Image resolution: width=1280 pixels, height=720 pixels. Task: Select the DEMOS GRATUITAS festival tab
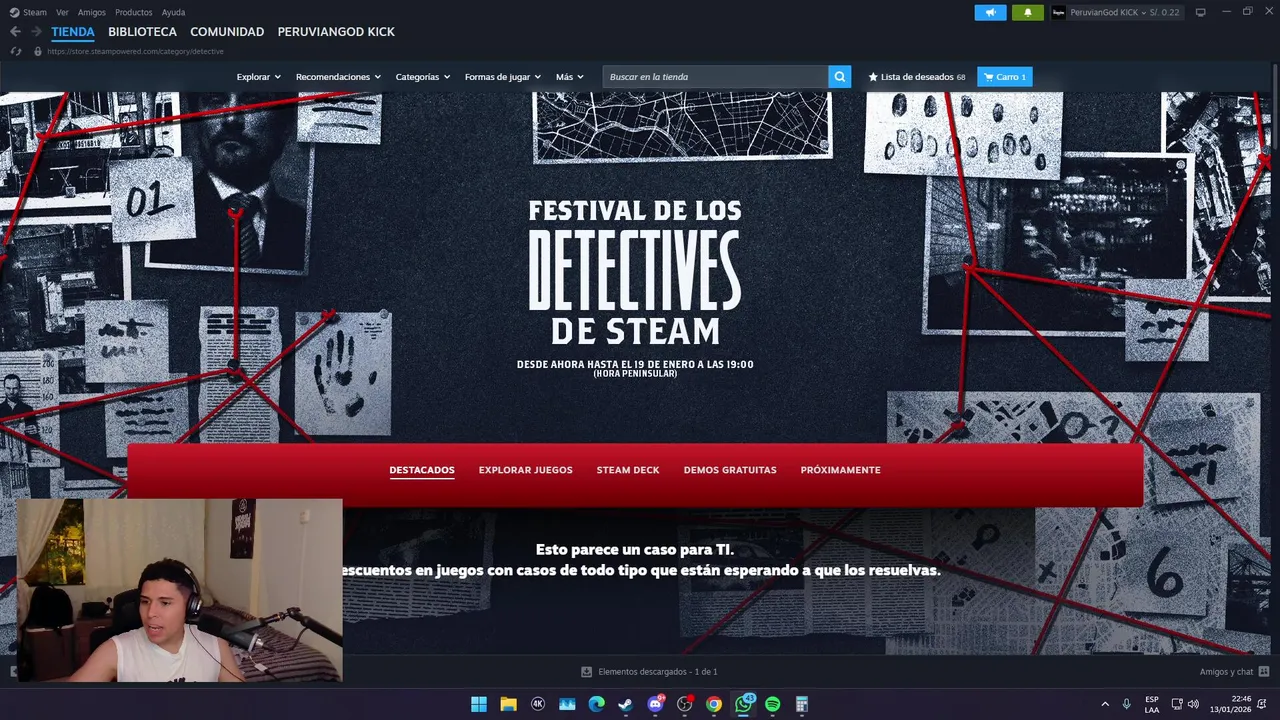pyautogui.click(x=730, y=470)
